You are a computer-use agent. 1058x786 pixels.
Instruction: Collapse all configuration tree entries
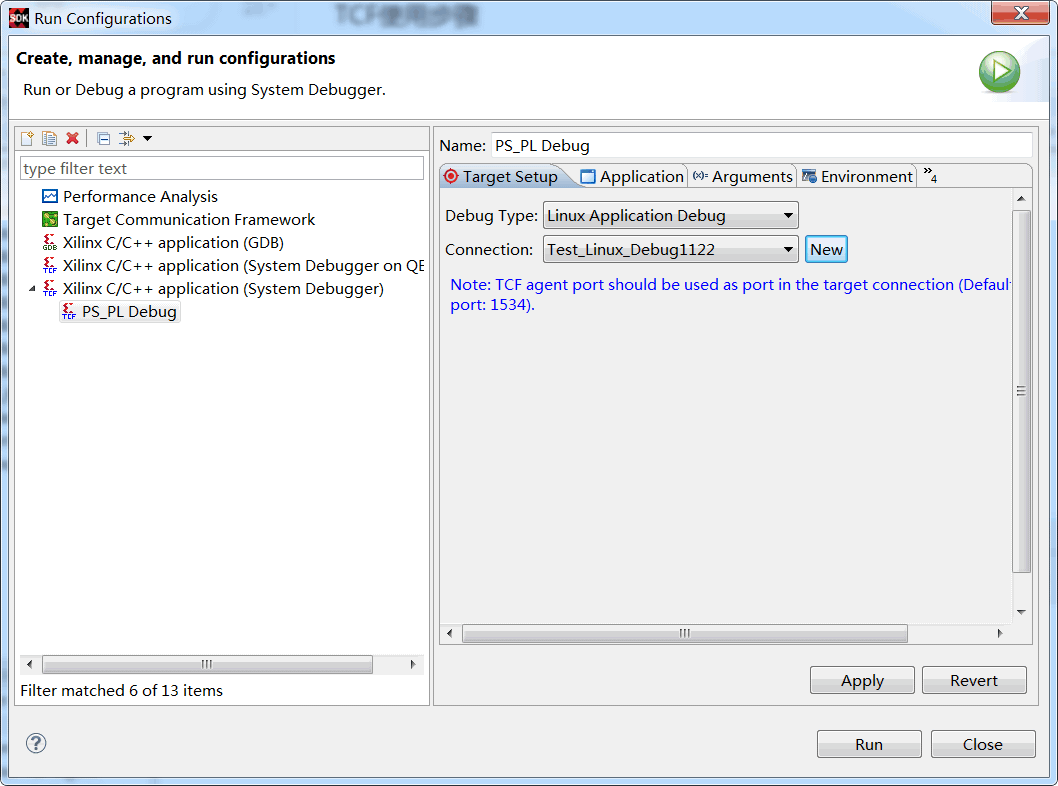(103, 138)
